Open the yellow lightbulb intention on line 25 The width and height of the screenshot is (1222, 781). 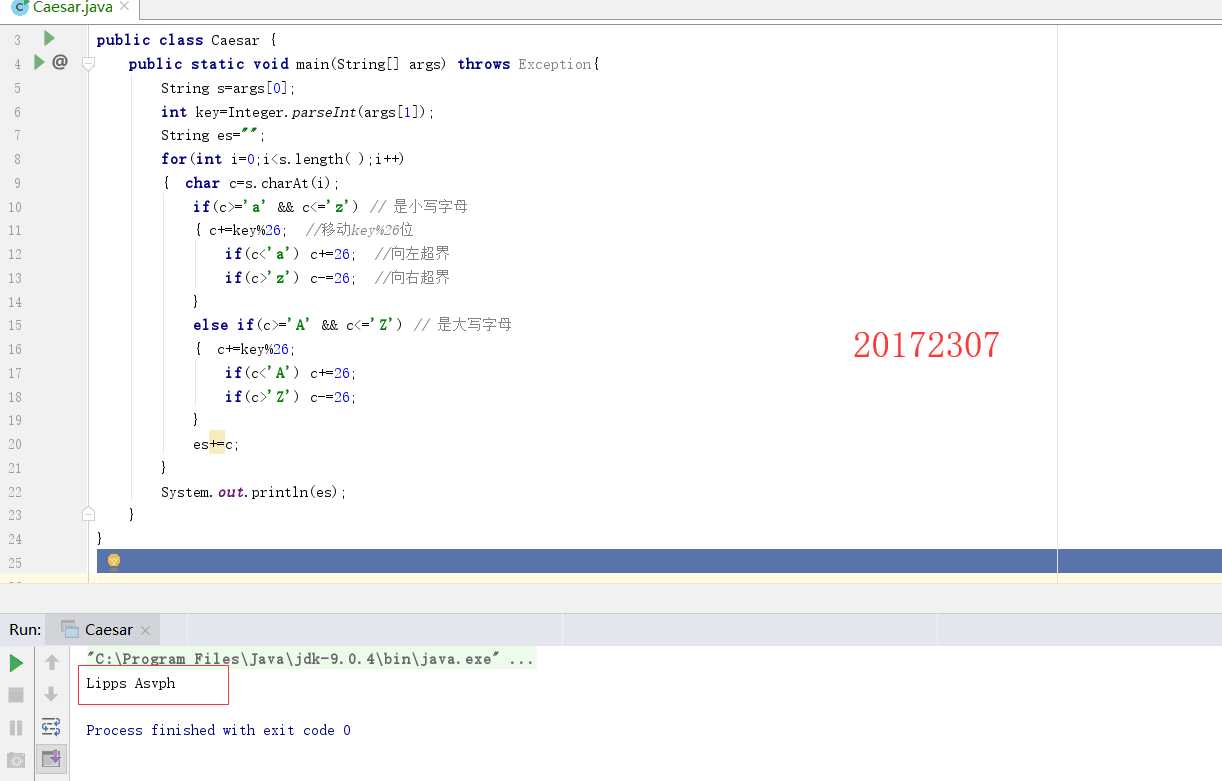pyautogui.click(x=114, y=561)
